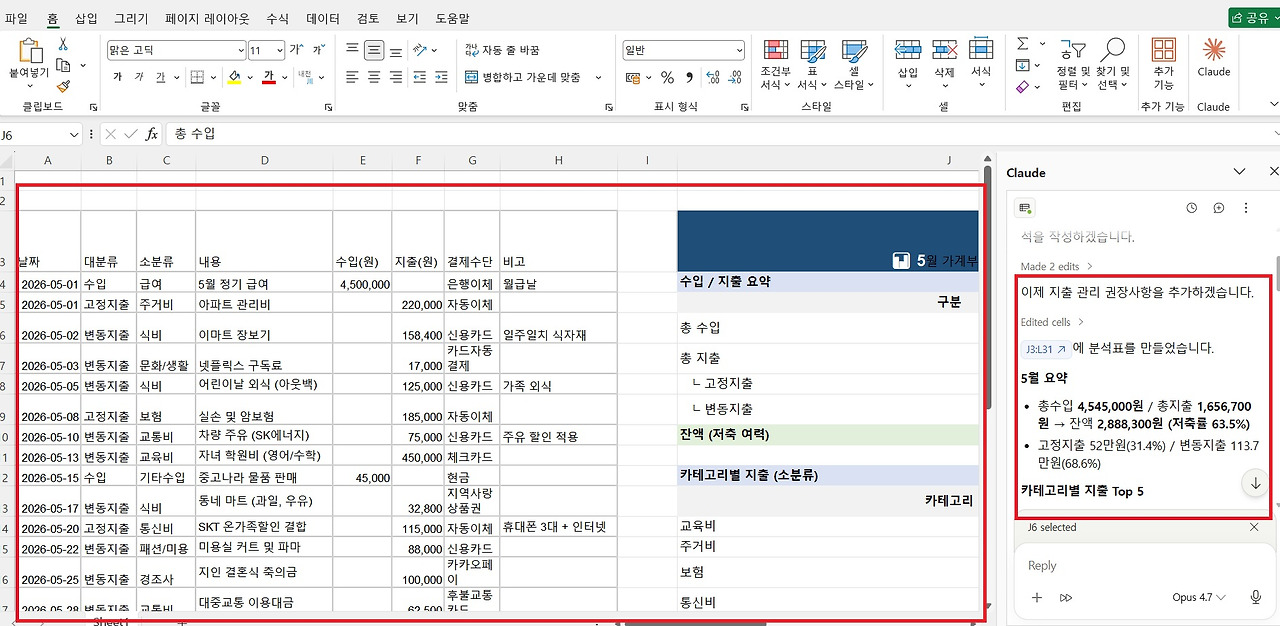Switch to the 수식 ribbon tab

[x=278, y=18]
